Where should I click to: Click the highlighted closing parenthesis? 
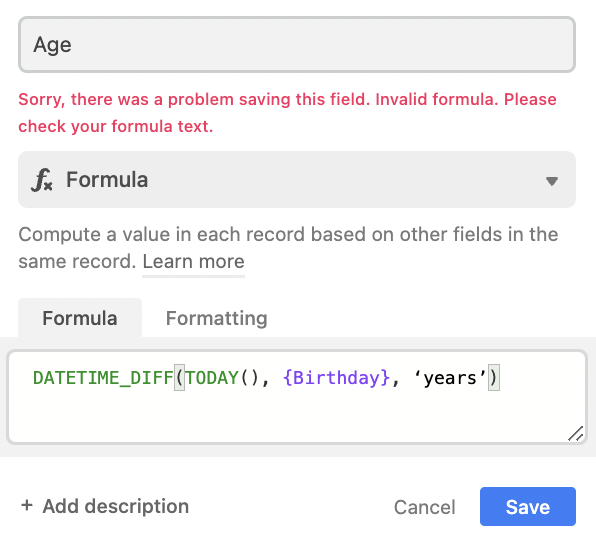tap(494, 378)
